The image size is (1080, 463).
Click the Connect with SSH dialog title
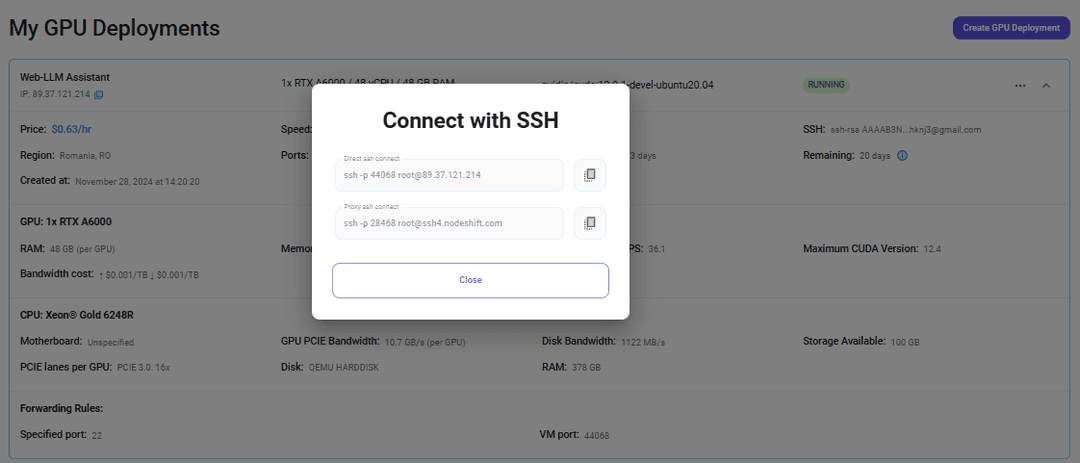click(470, 120)
